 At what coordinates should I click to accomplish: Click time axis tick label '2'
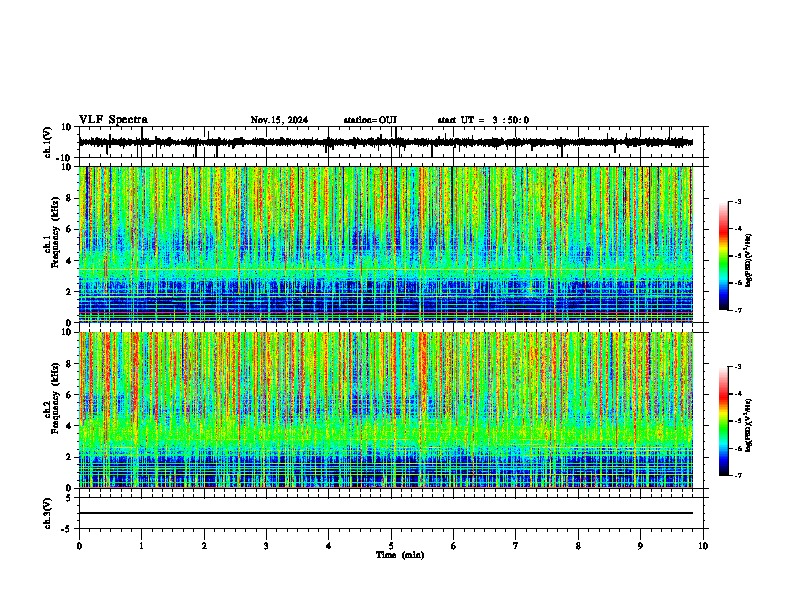(x=204, y=546)
